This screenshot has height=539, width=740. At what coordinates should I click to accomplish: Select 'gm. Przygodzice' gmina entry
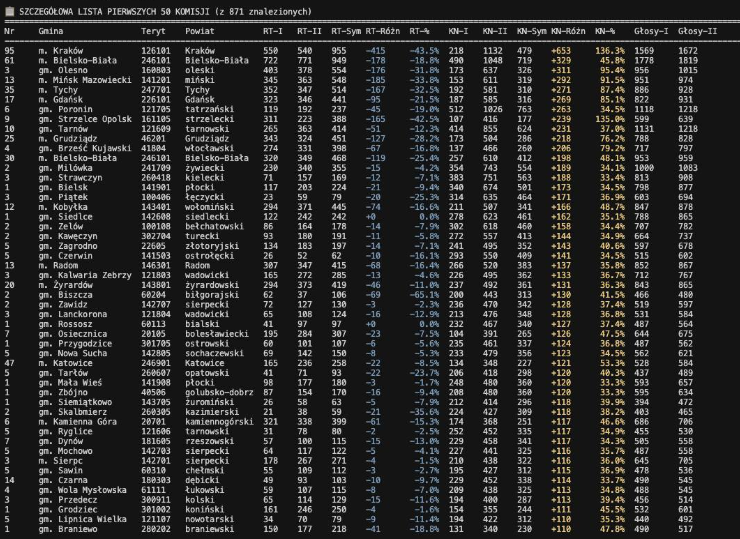(75, 344)
